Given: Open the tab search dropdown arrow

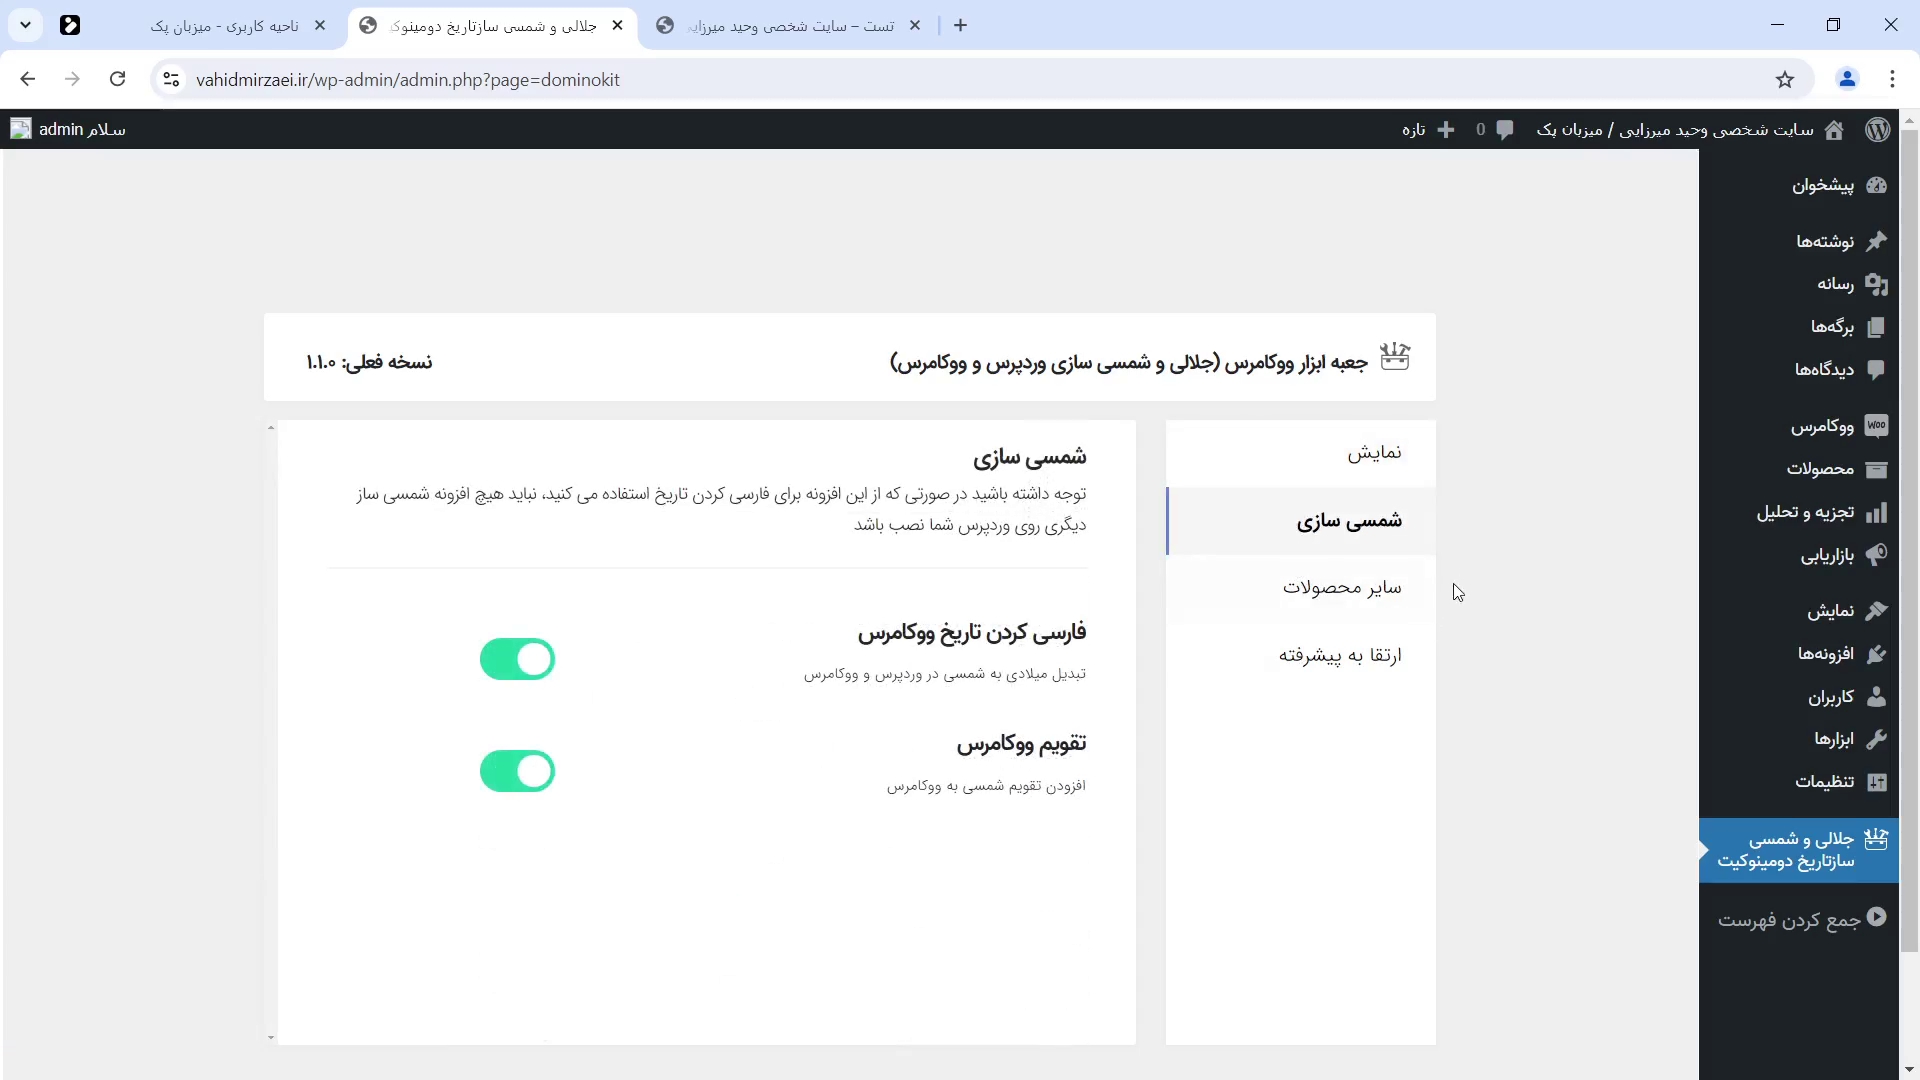Looking at the screenshot, I should coord(25,25).
